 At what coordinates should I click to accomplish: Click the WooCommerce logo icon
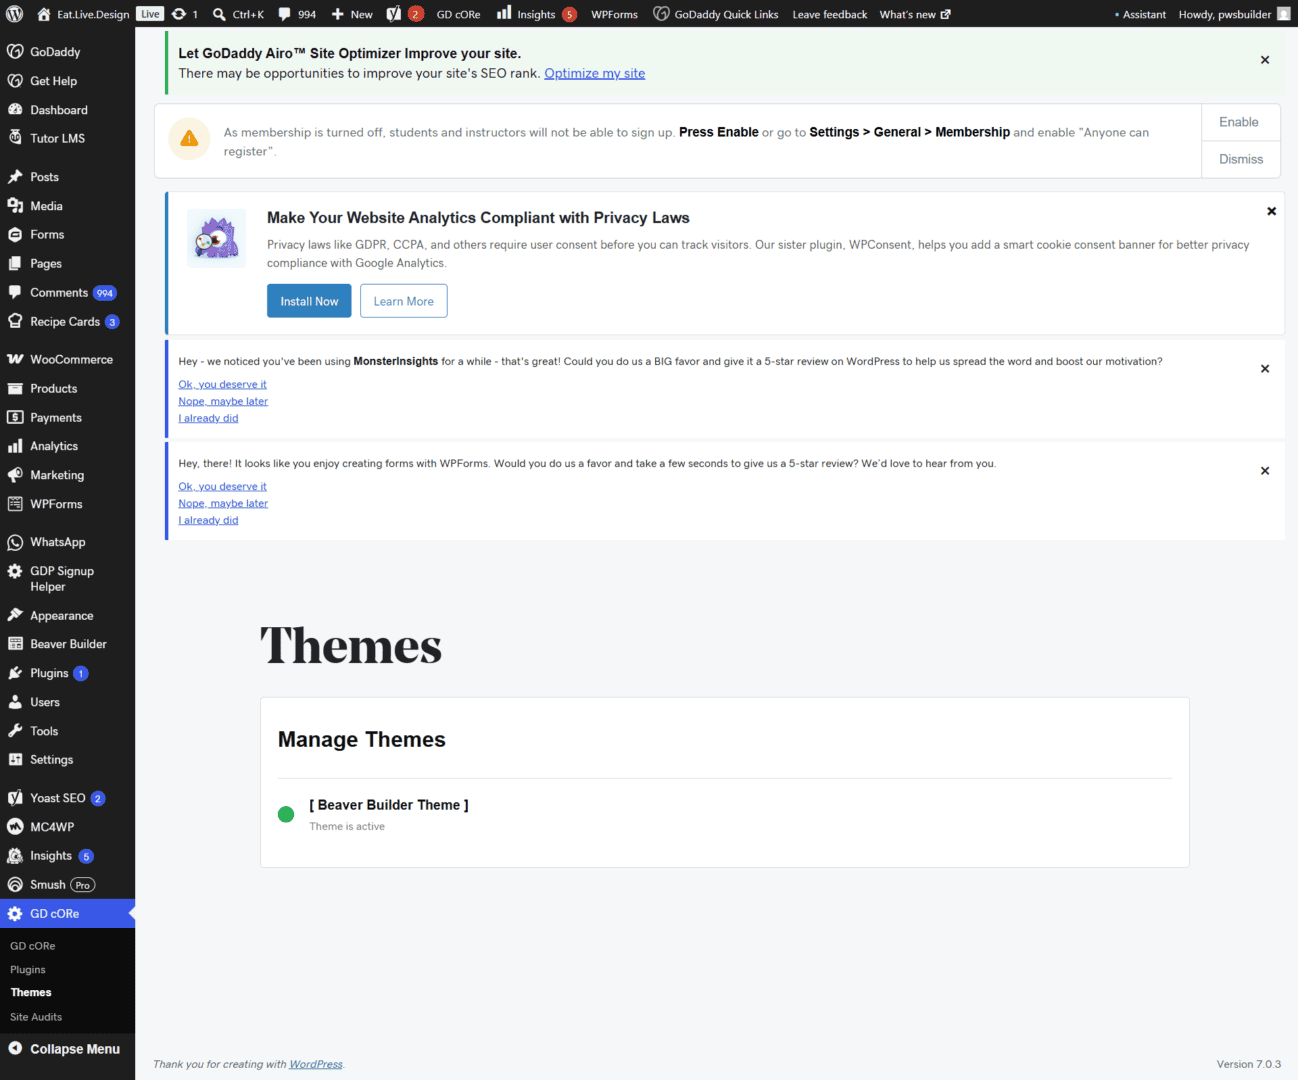pos(15,360)
